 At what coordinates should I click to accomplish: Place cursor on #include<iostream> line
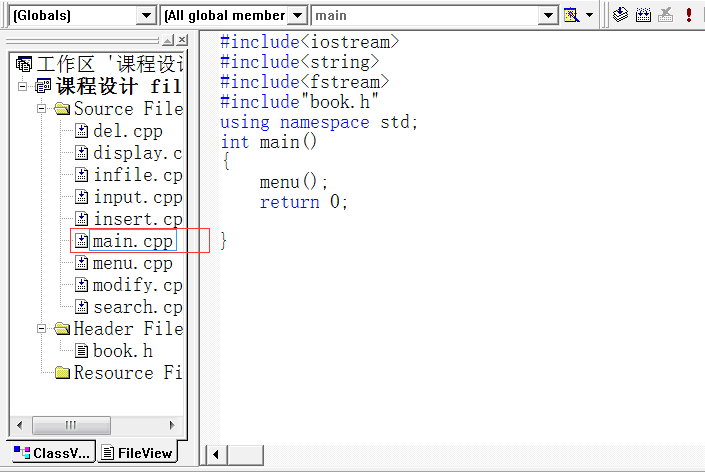click(309, 42)
